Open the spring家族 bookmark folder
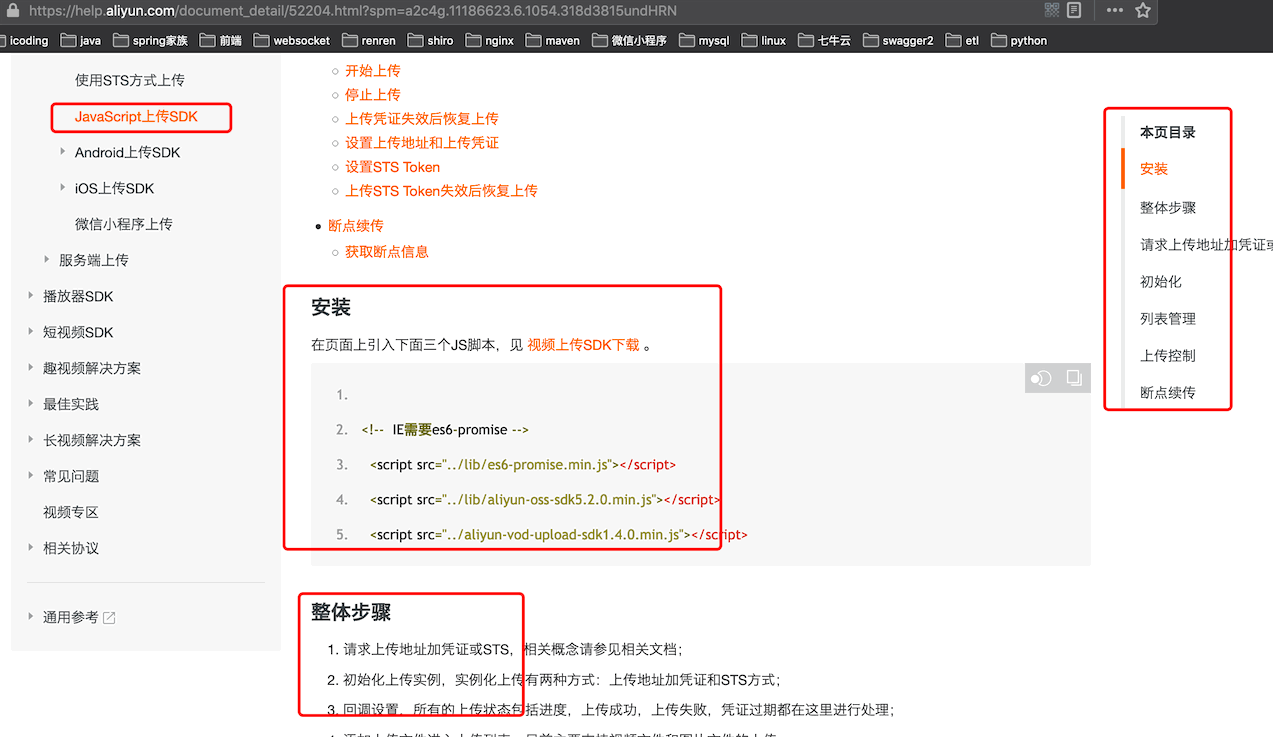This screenshot has width=1273, height=737. tap(151, 41)
